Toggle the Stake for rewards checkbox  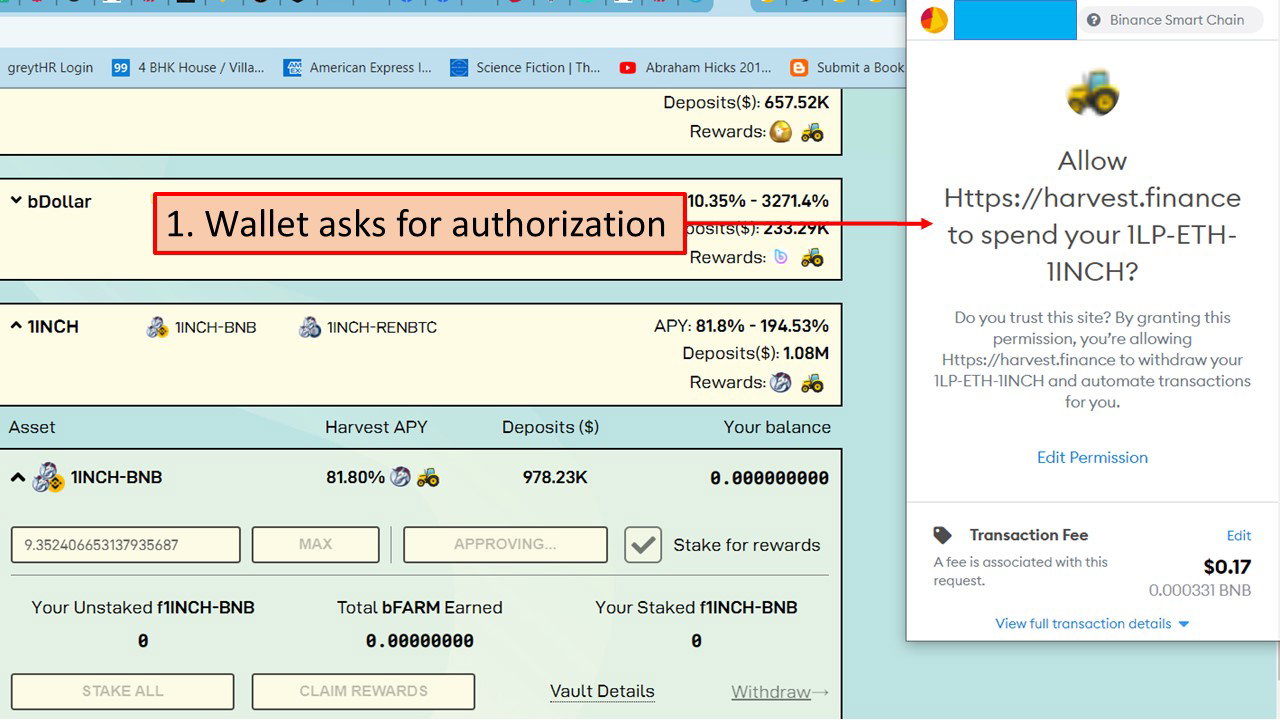coord(643,545)
